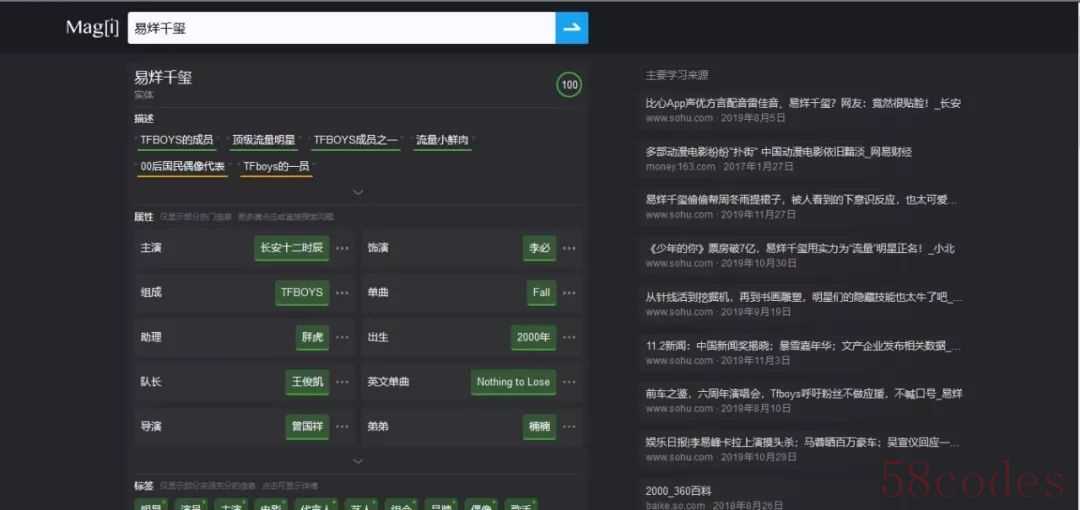Open the more options dots for 组成 row
Image resolution: width=1080 pixels, height=510 pixels.
(x=342, y=292)
